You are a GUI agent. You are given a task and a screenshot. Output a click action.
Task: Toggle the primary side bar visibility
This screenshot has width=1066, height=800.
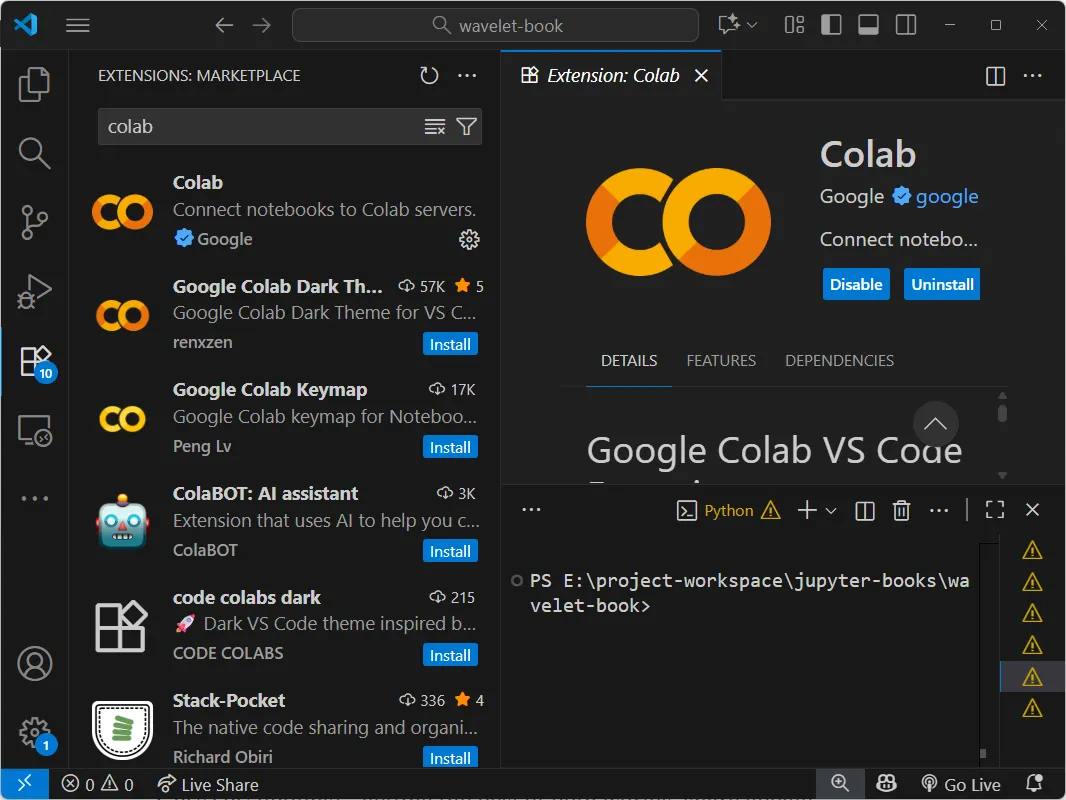tap(831, 25)
